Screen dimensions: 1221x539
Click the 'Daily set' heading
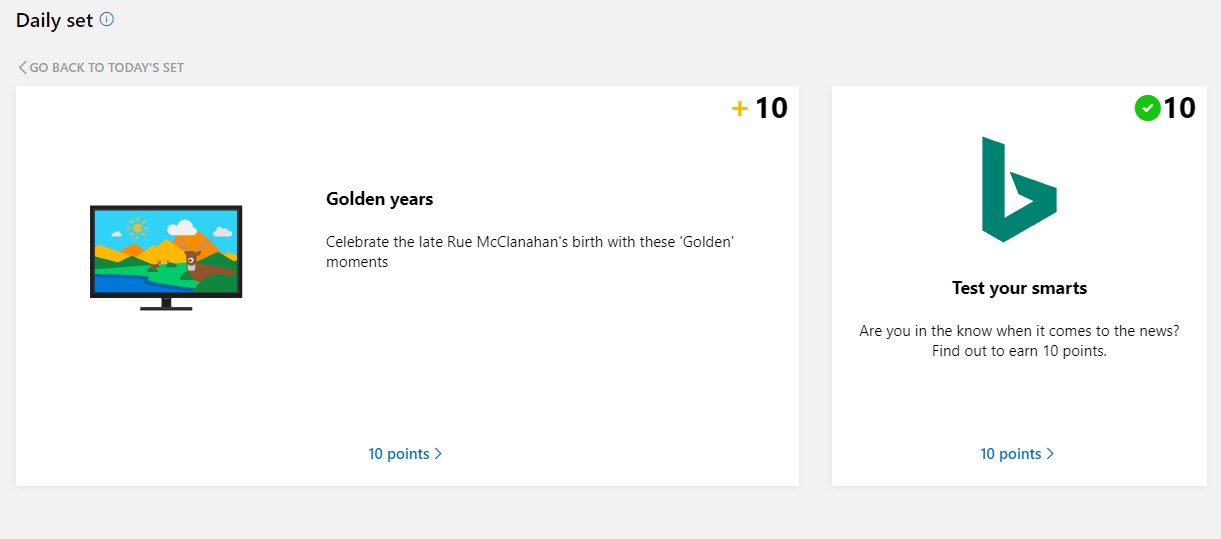[x=55, y=20]
